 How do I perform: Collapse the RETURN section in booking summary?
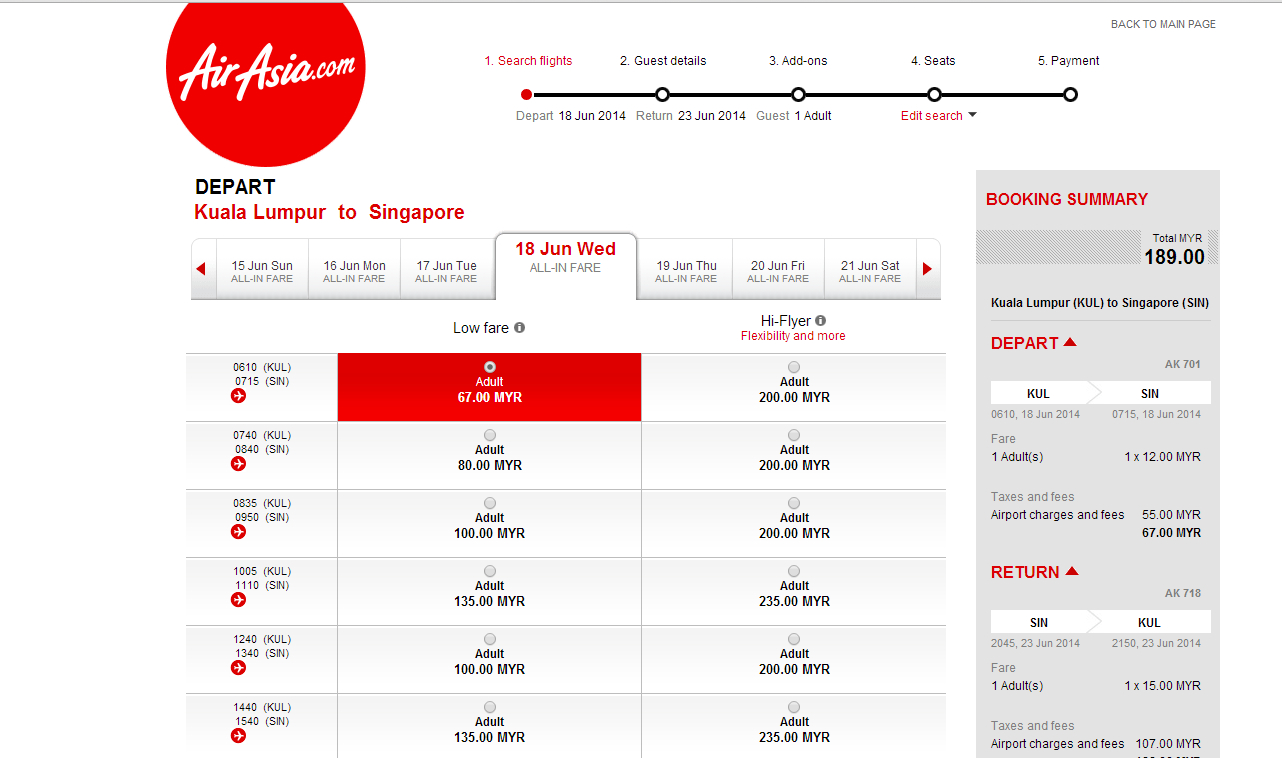[x=1072, y=571]
